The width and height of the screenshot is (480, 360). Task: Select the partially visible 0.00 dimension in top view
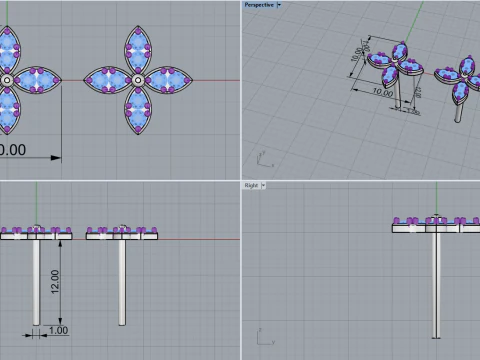pos(13,150)
